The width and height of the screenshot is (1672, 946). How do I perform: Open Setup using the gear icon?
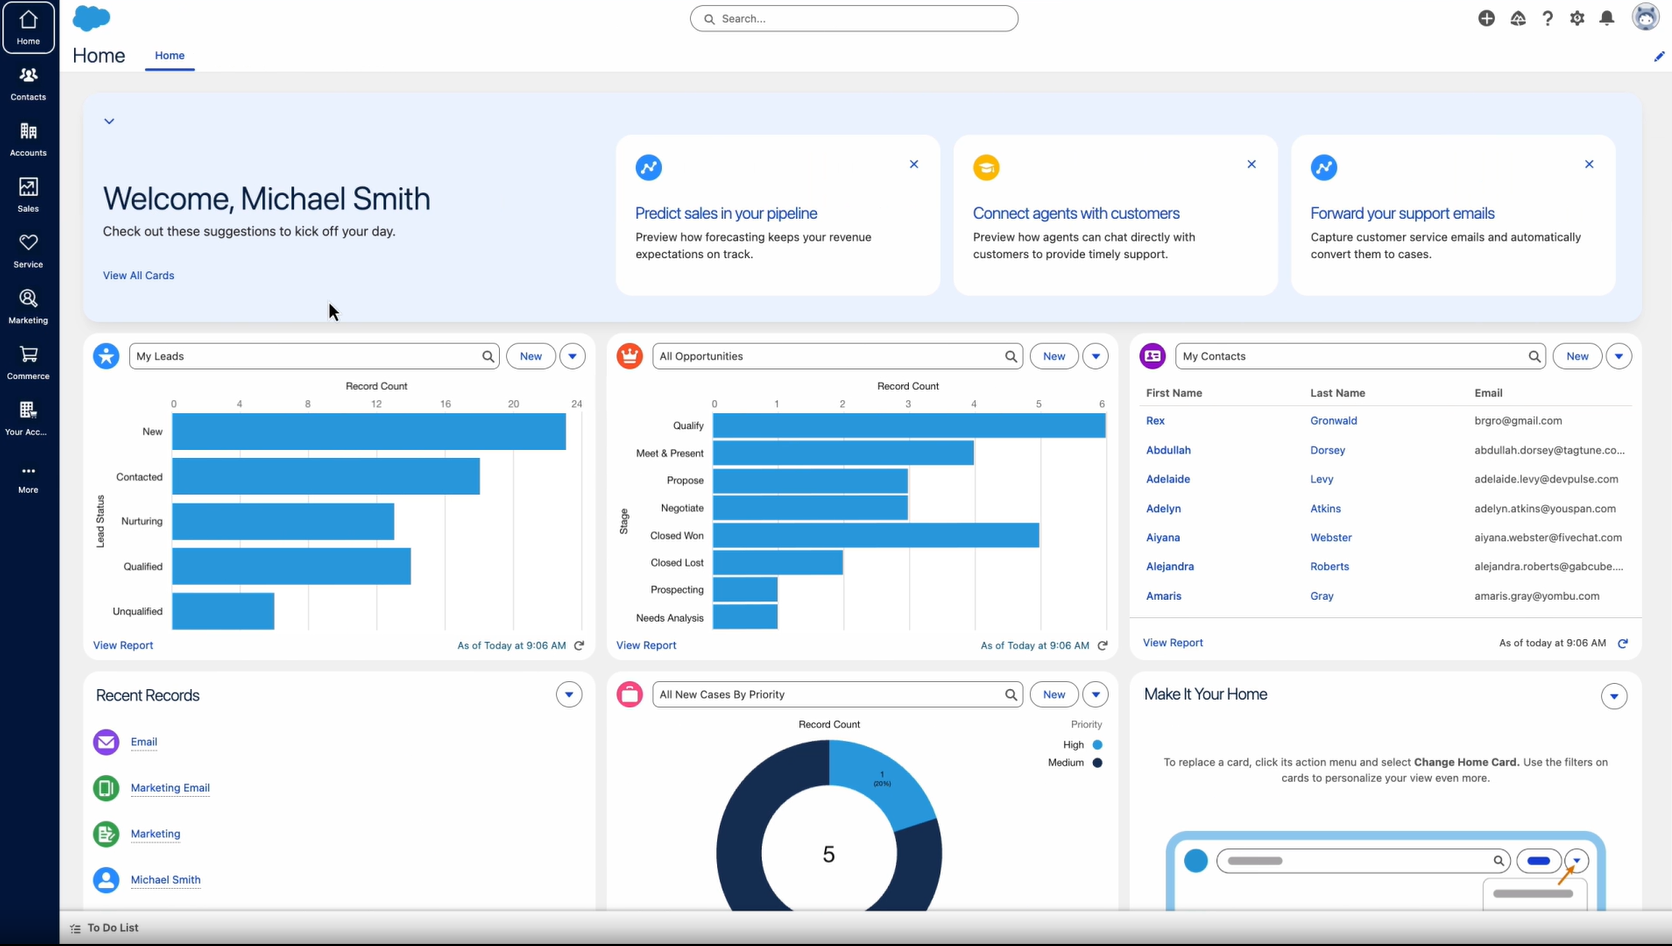(x=1577, y=18)
